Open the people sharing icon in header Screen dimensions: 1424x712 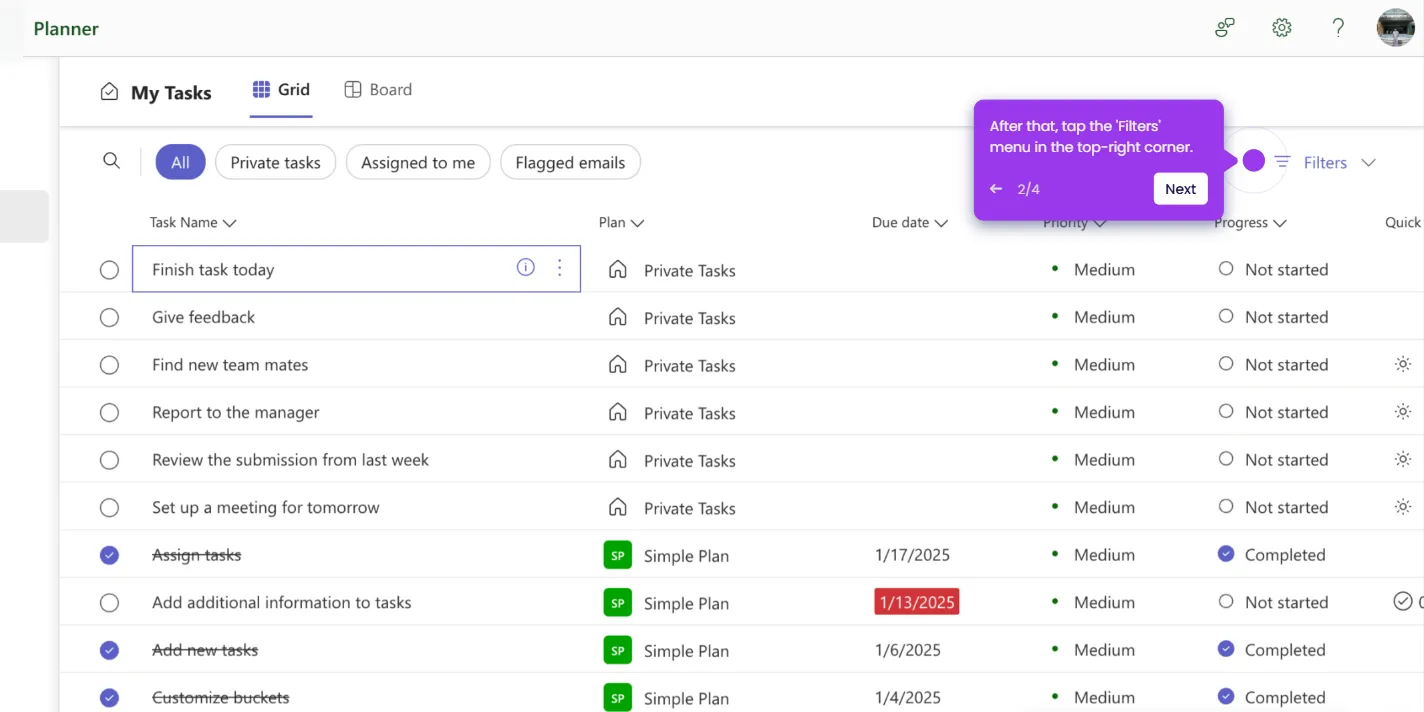[1225, 28]
